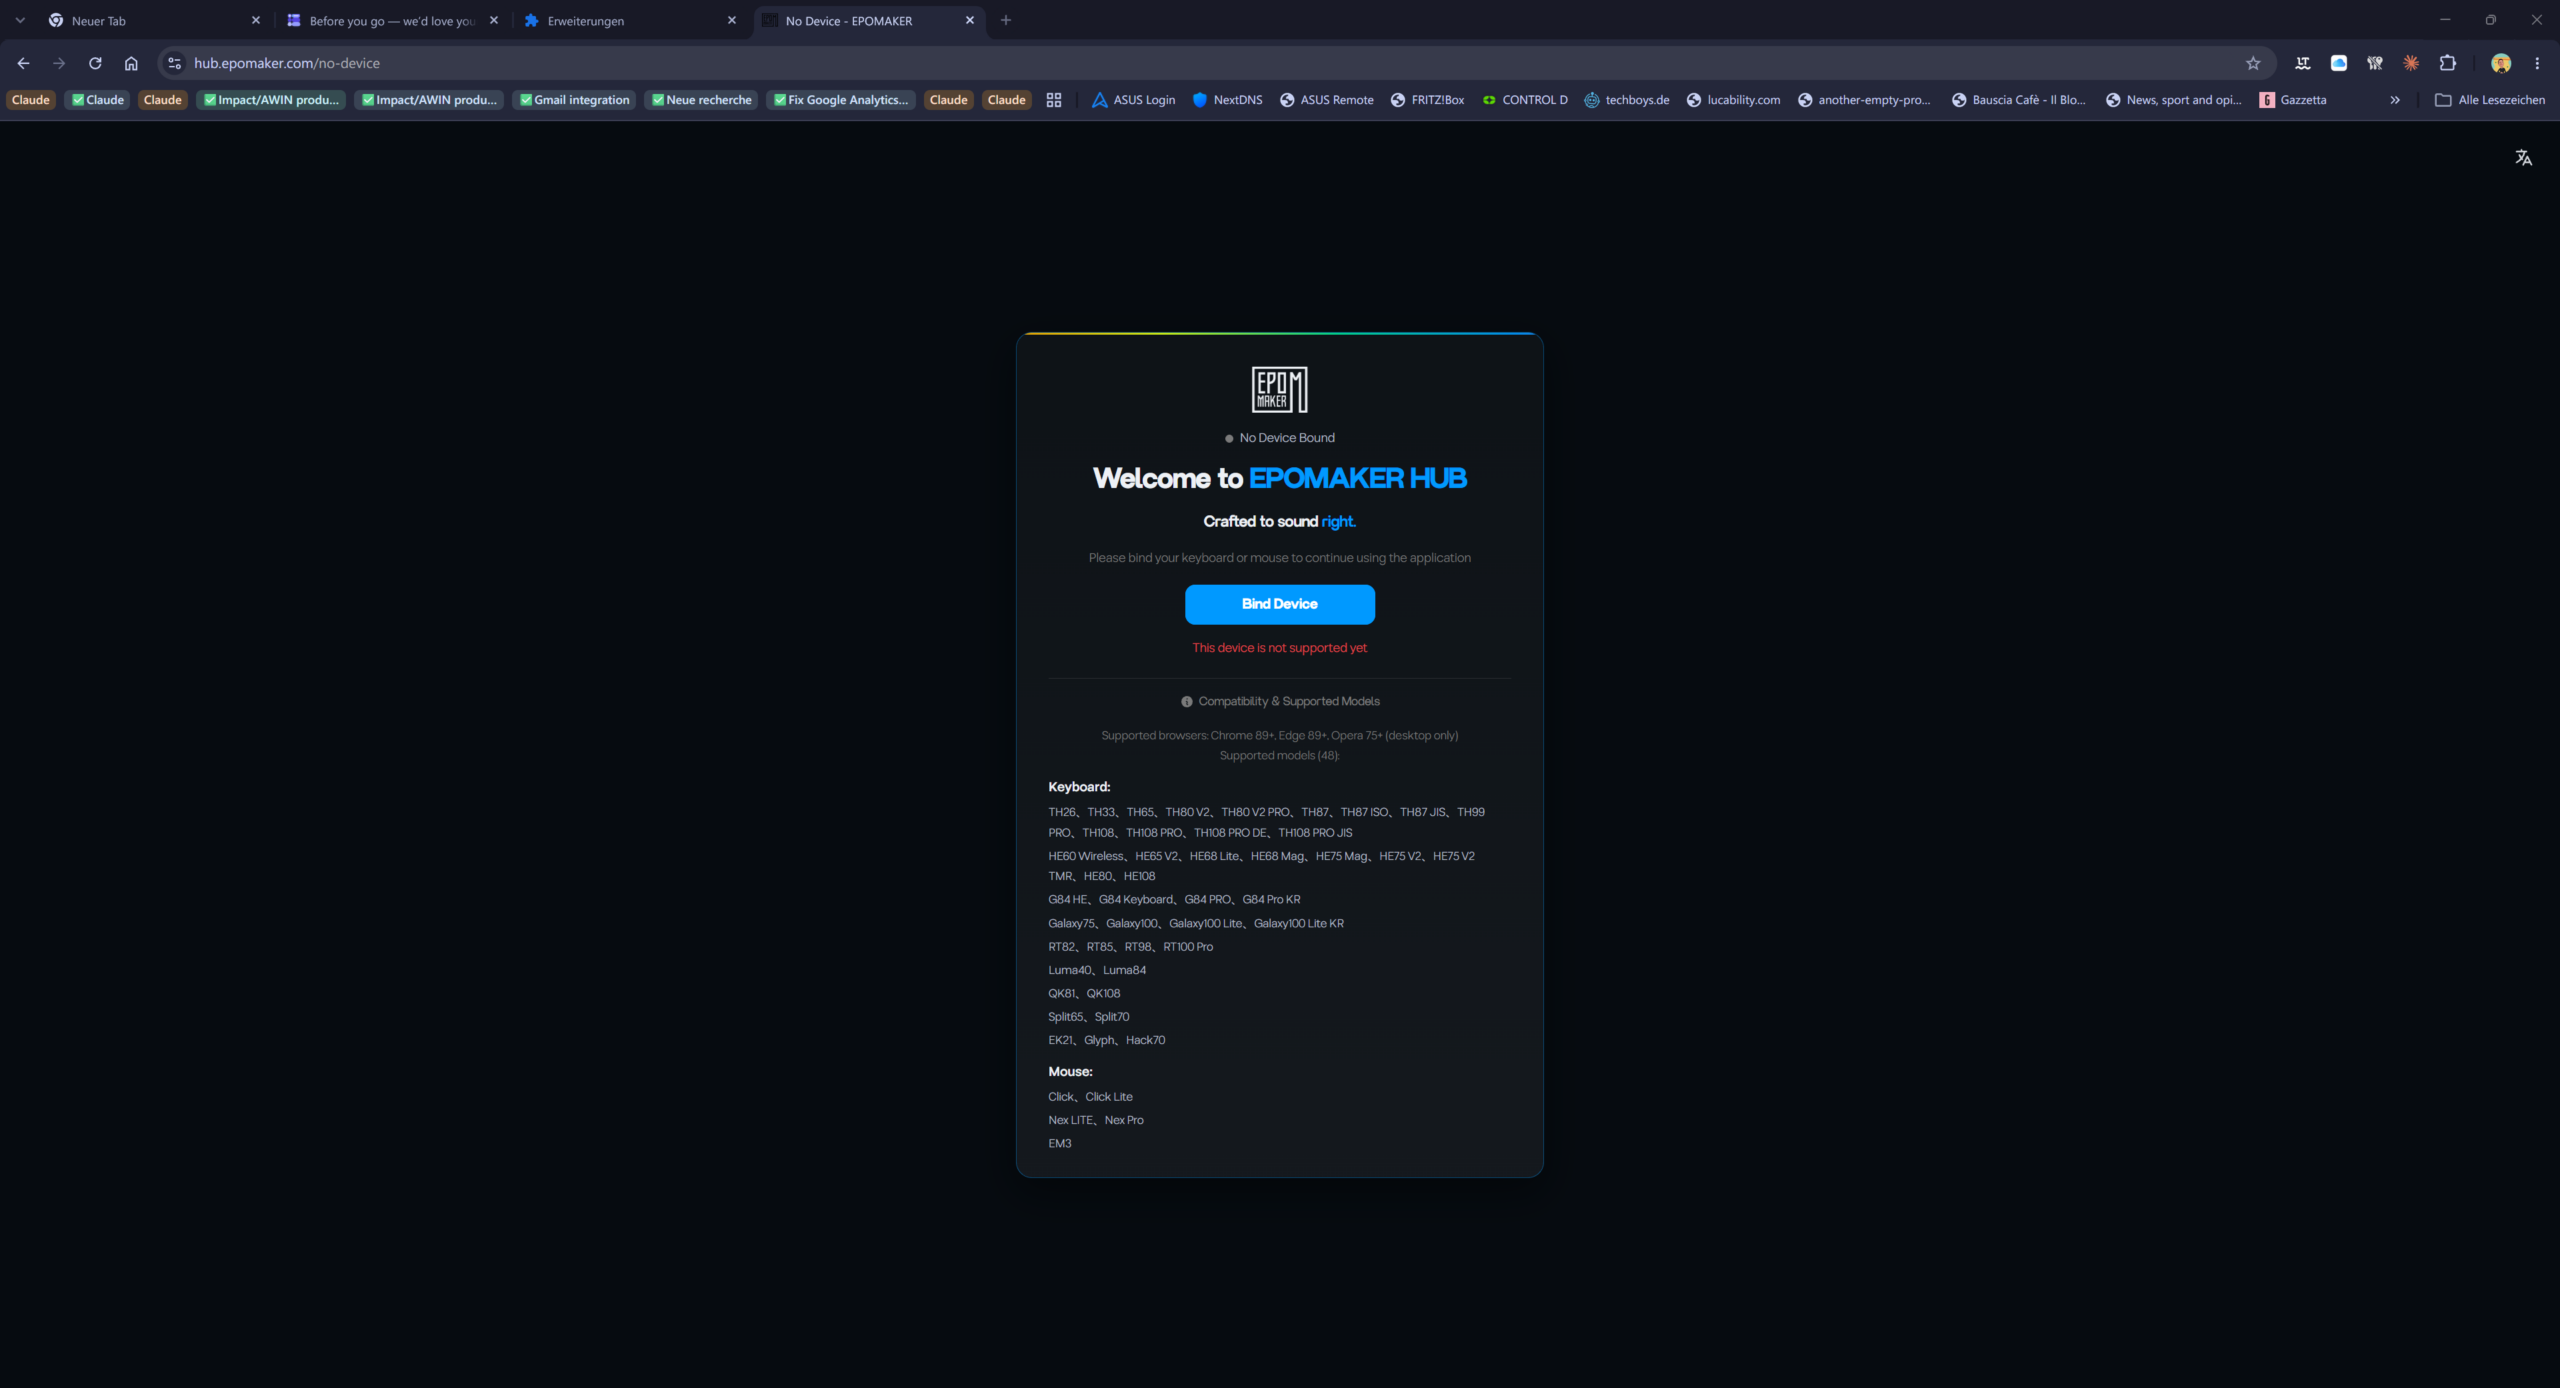
Task: Open the Chrome three-dot menu
Action: tap(2537, 63)
